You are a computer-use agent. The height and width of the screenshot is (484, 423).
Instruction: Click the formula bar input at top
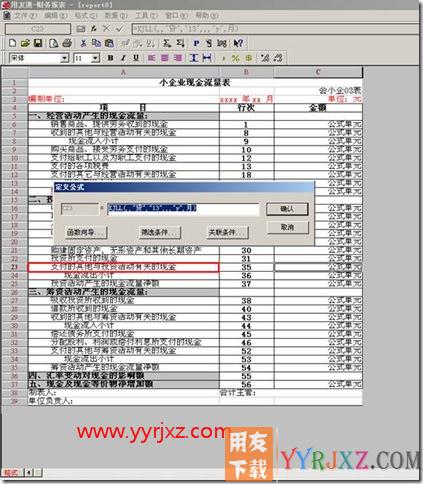click(x=275, y=29)
